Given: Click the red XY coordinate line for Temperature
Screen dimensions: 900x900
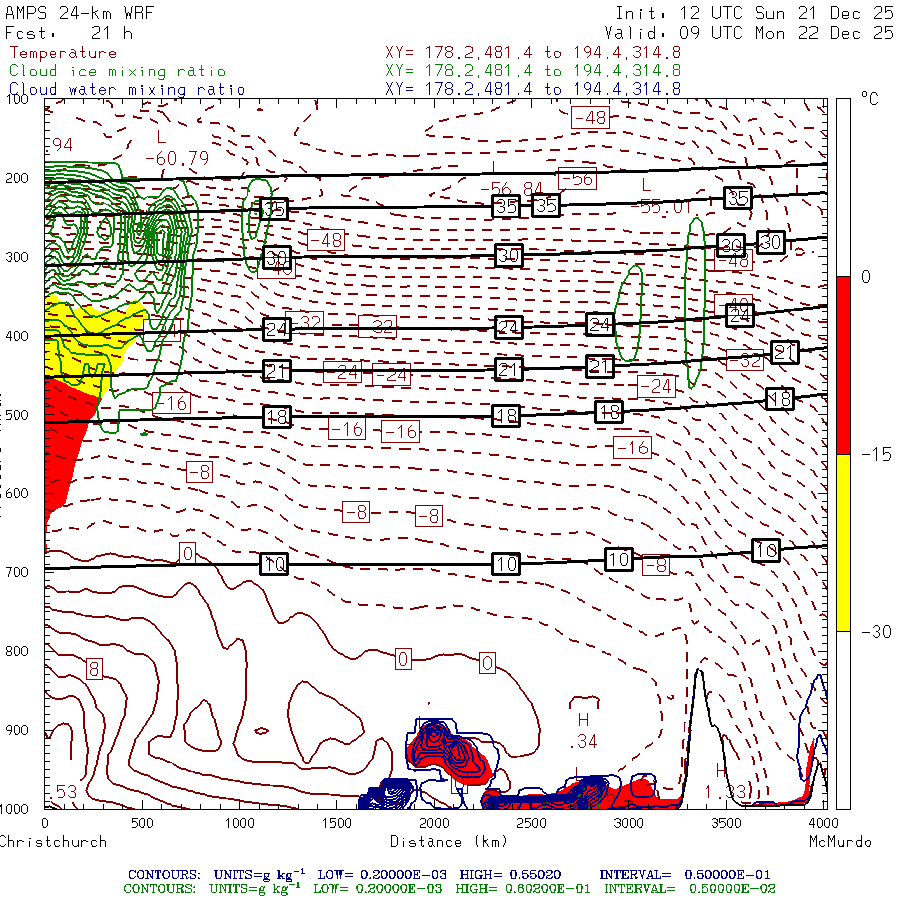Looking at the screenshot, I should coord(533,53).
